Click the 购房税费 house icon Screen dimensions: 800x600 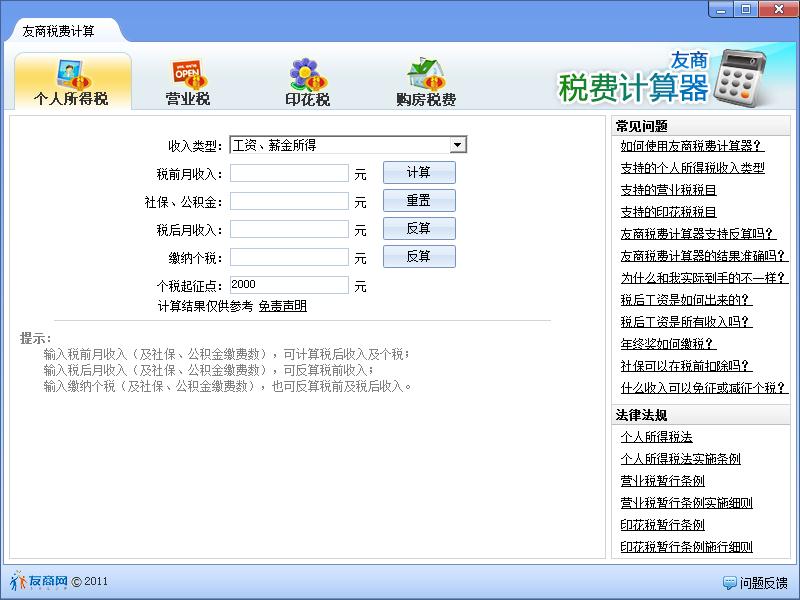(421, 72)
